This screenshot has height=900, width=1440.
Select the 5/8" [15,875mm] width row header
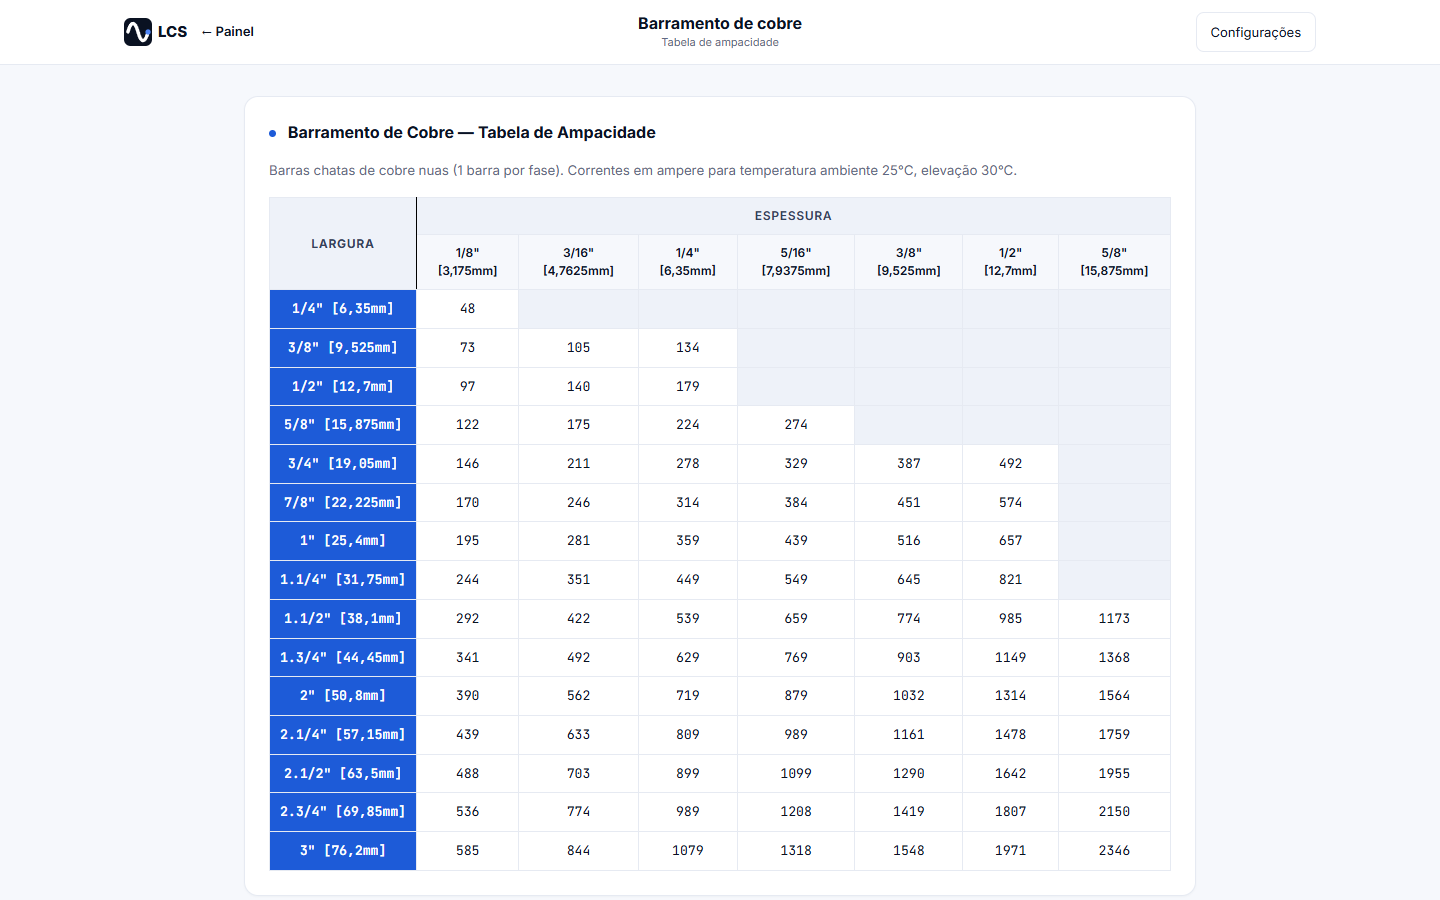[x=343, y=425]
